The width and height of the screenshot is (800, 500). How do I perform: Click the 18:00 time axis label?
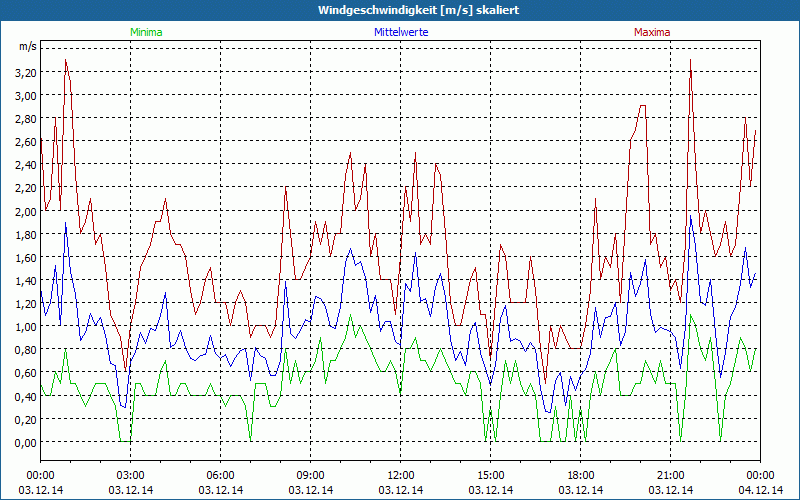click(x=580, y=475)
